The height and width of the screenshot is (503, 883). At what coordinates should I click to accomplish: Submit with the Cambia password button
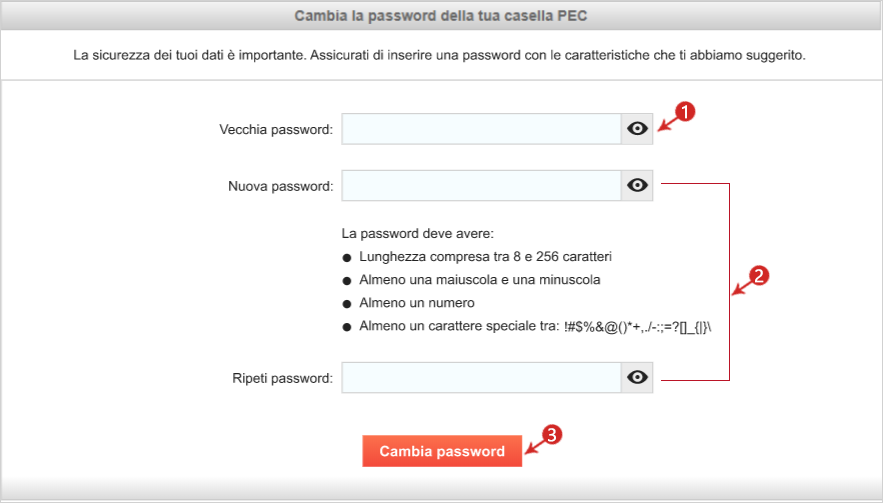(442, 451)
